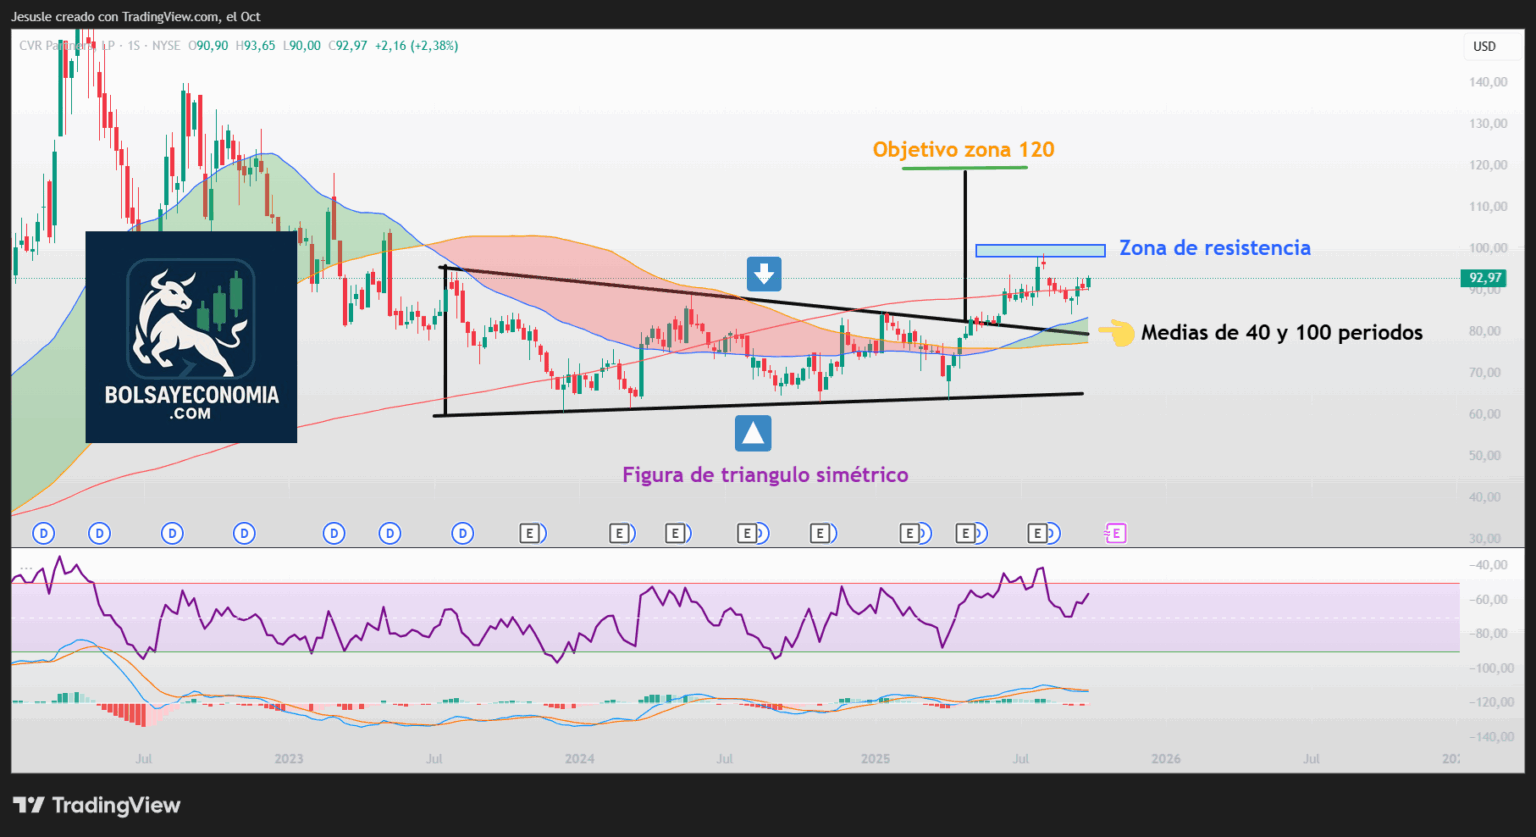The width and height of the screenshot is (1536, 837).
Task: Select the blue down-arrow annotation on the chart
Action: [763, 273]
